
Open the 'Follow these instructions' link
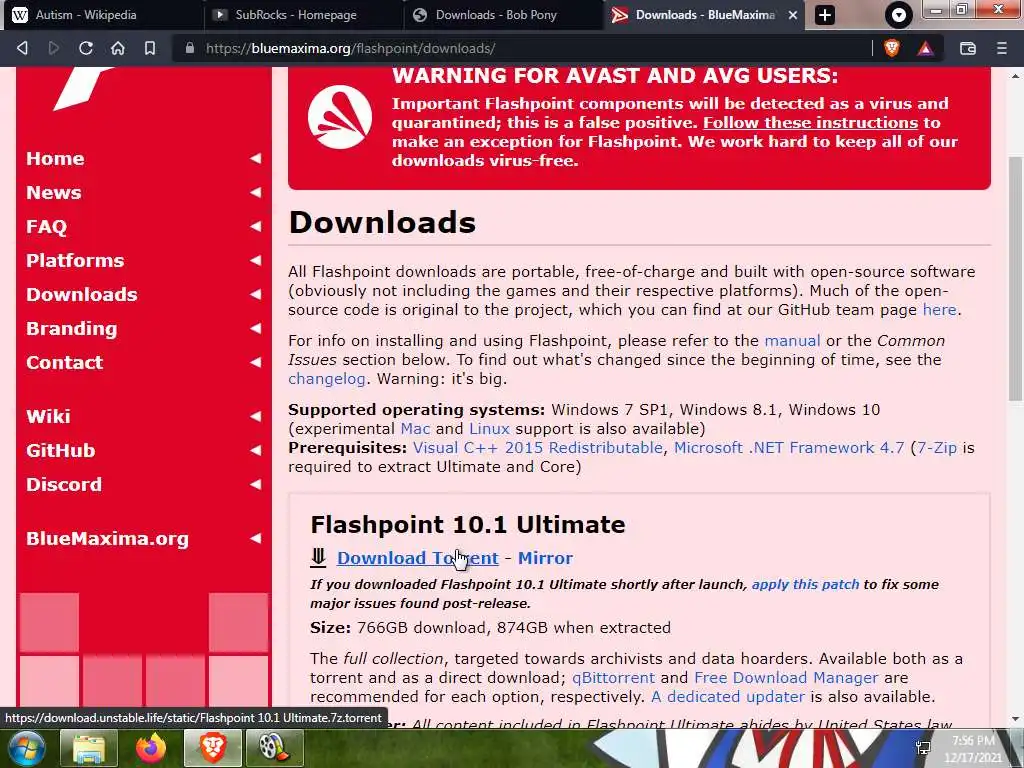coord(810,123)
